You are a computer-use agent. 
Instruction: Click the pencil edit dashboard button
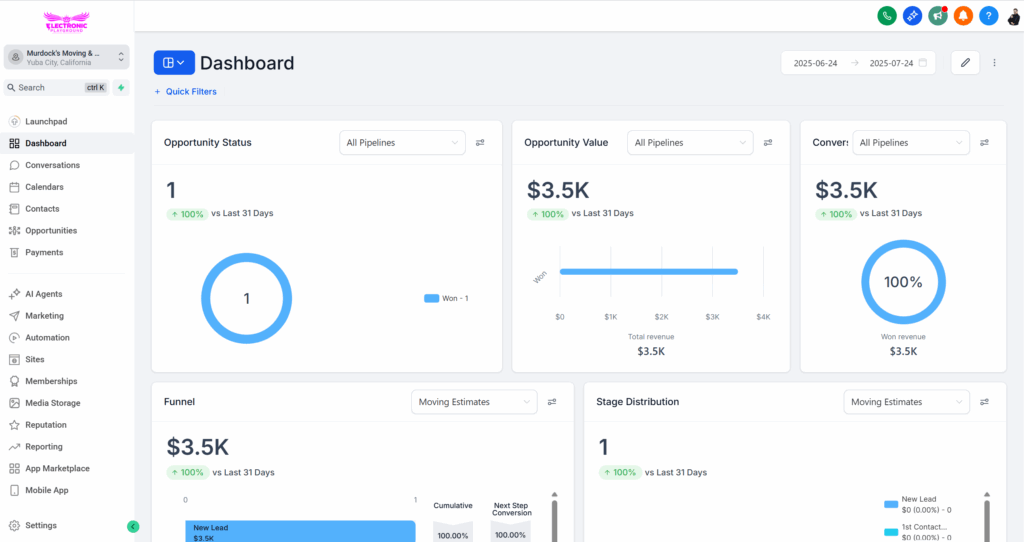[965, 63]
